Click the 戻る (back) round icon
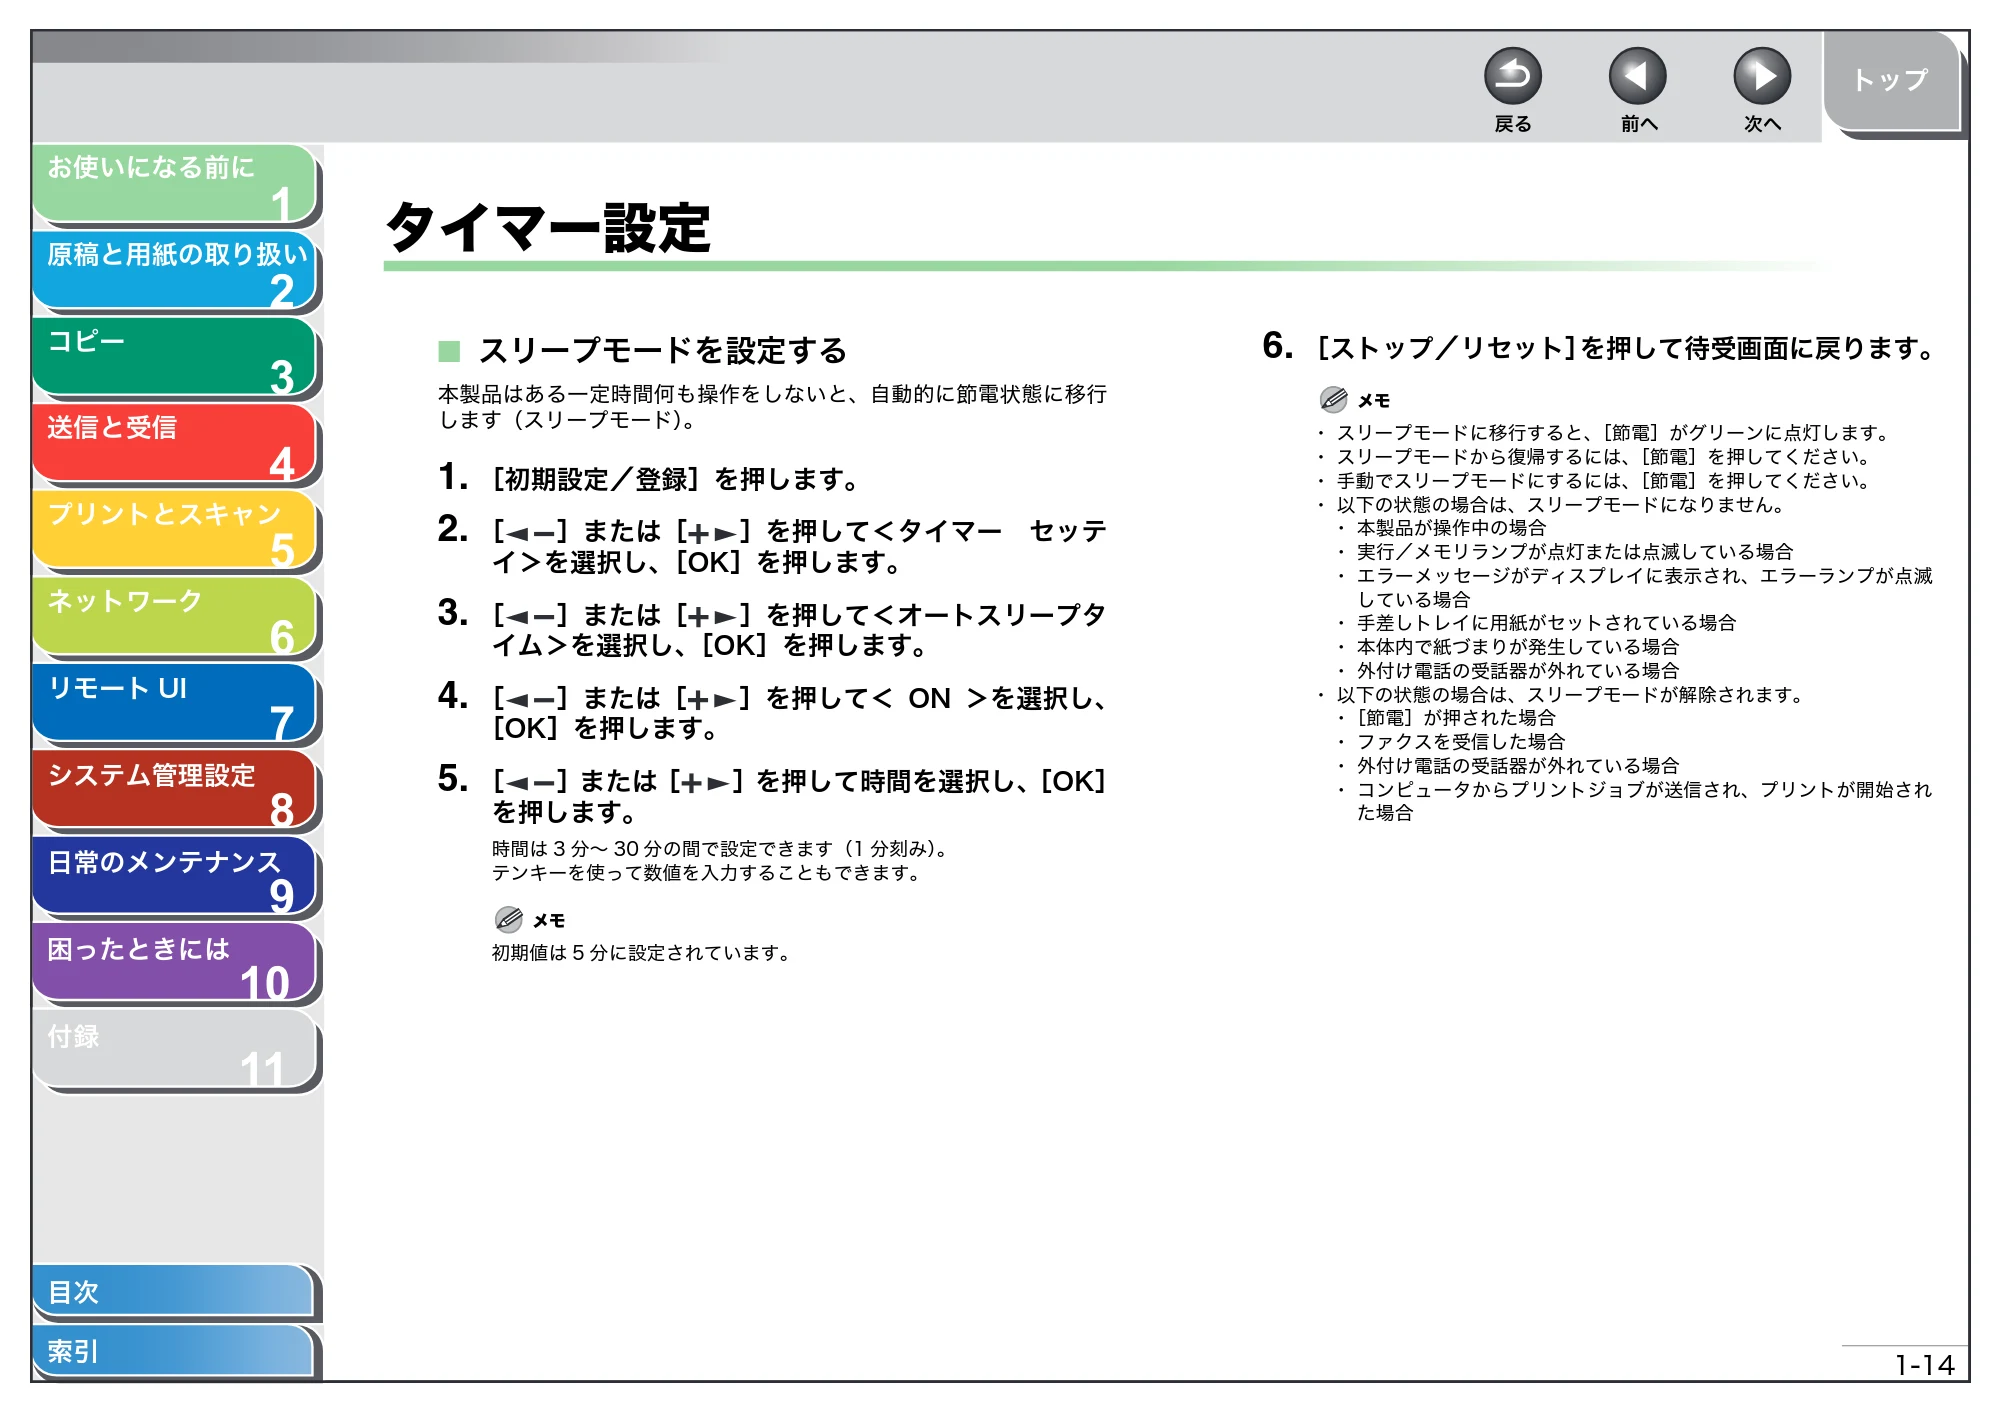The image size is (2000, 1414). tap(1512, 76)
